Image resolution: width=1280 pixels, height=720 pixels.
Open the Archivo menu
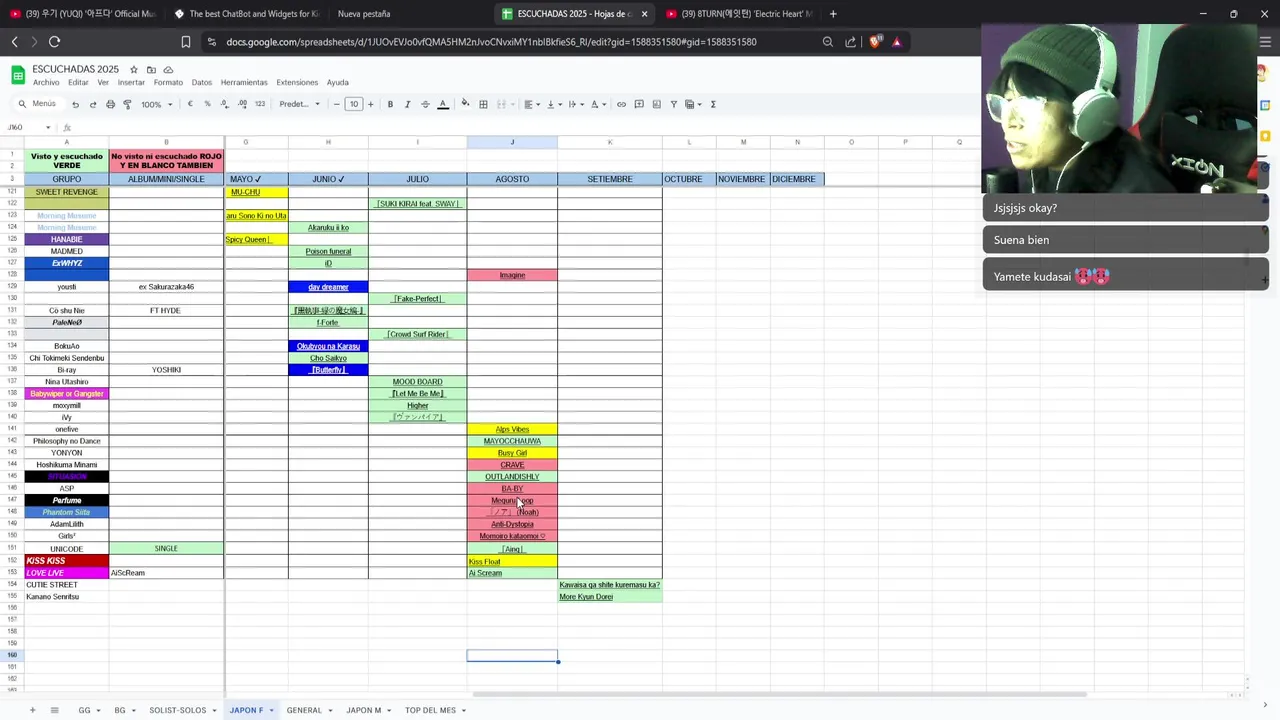click(x=46, y=82)
